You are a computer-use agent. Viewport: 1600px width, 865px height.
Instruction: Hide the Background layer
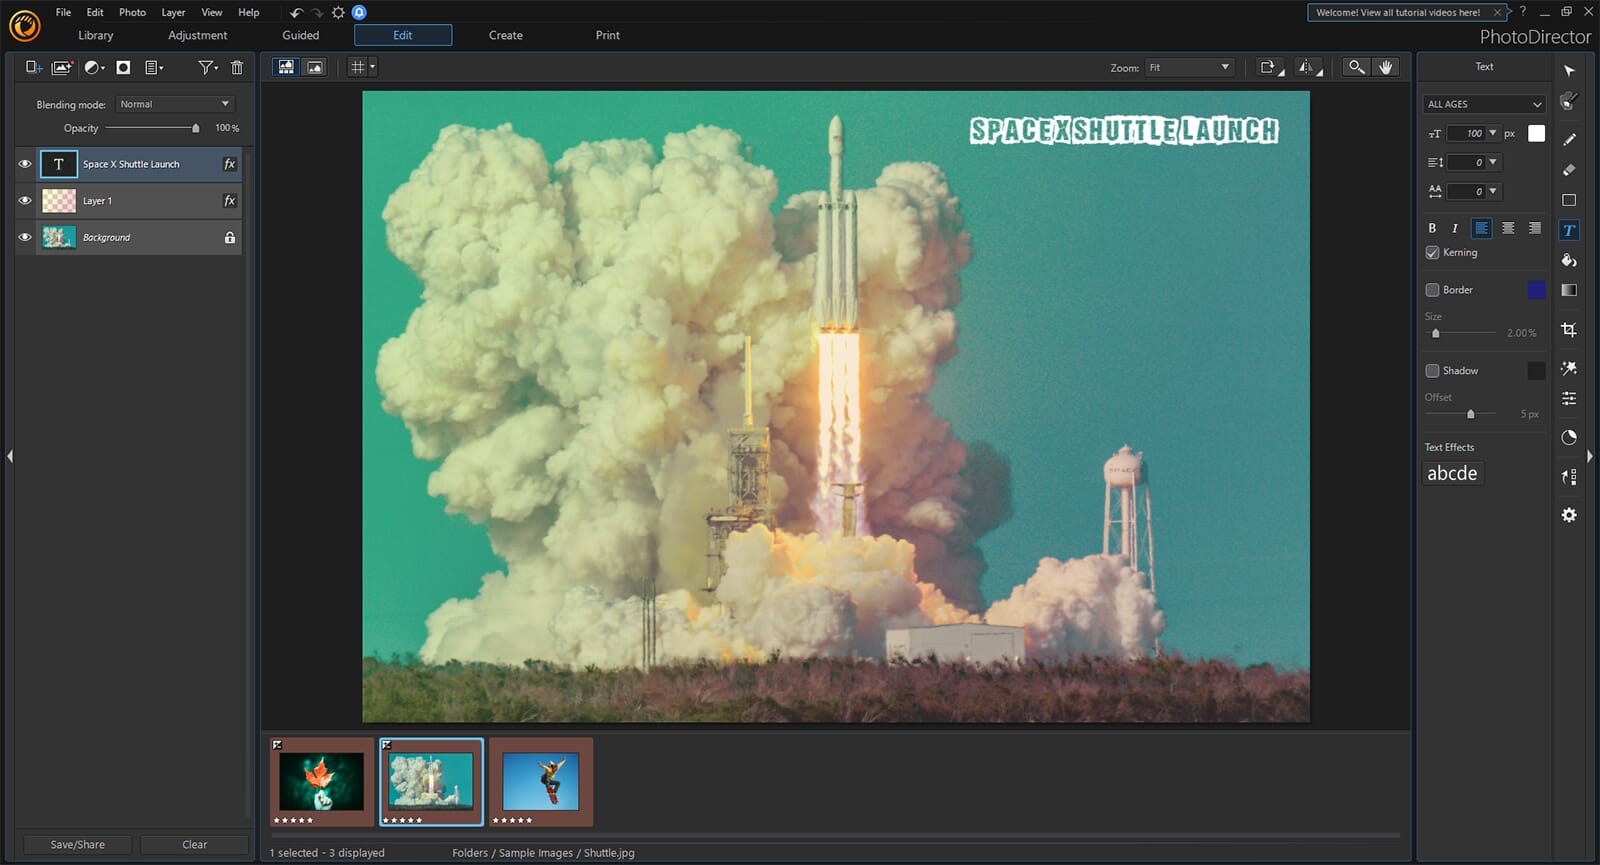25,238
